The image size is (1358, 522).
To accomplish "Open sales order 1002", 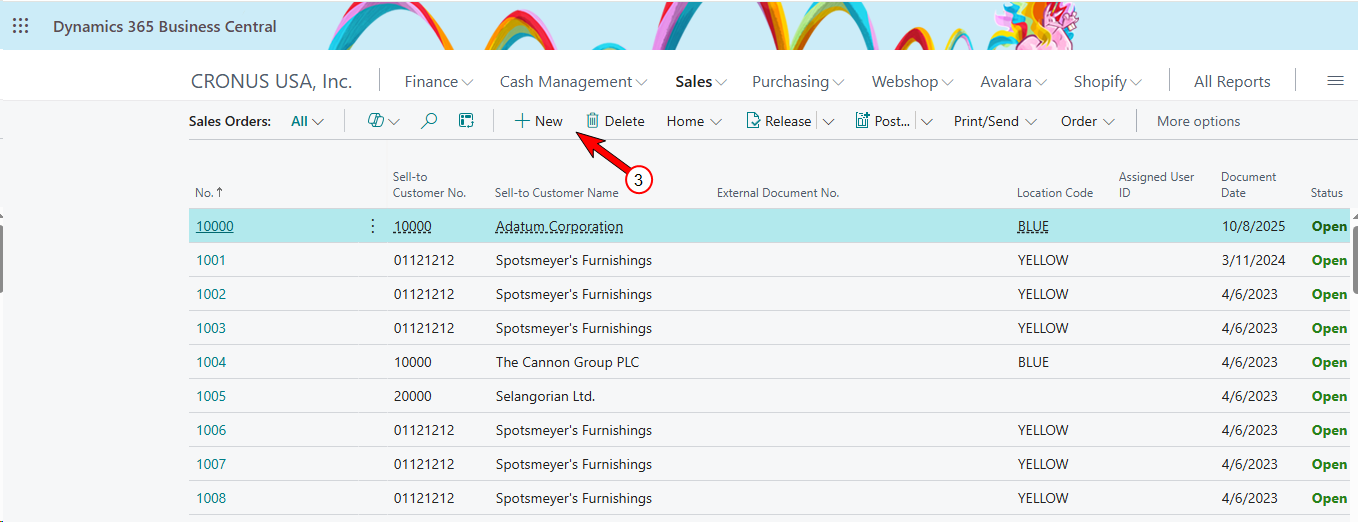I will [211, 294].
